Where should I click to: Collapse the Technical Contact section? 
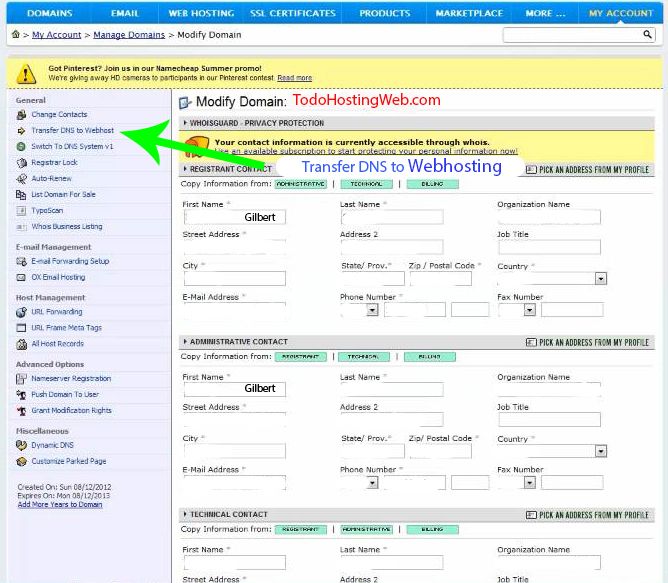185,514
